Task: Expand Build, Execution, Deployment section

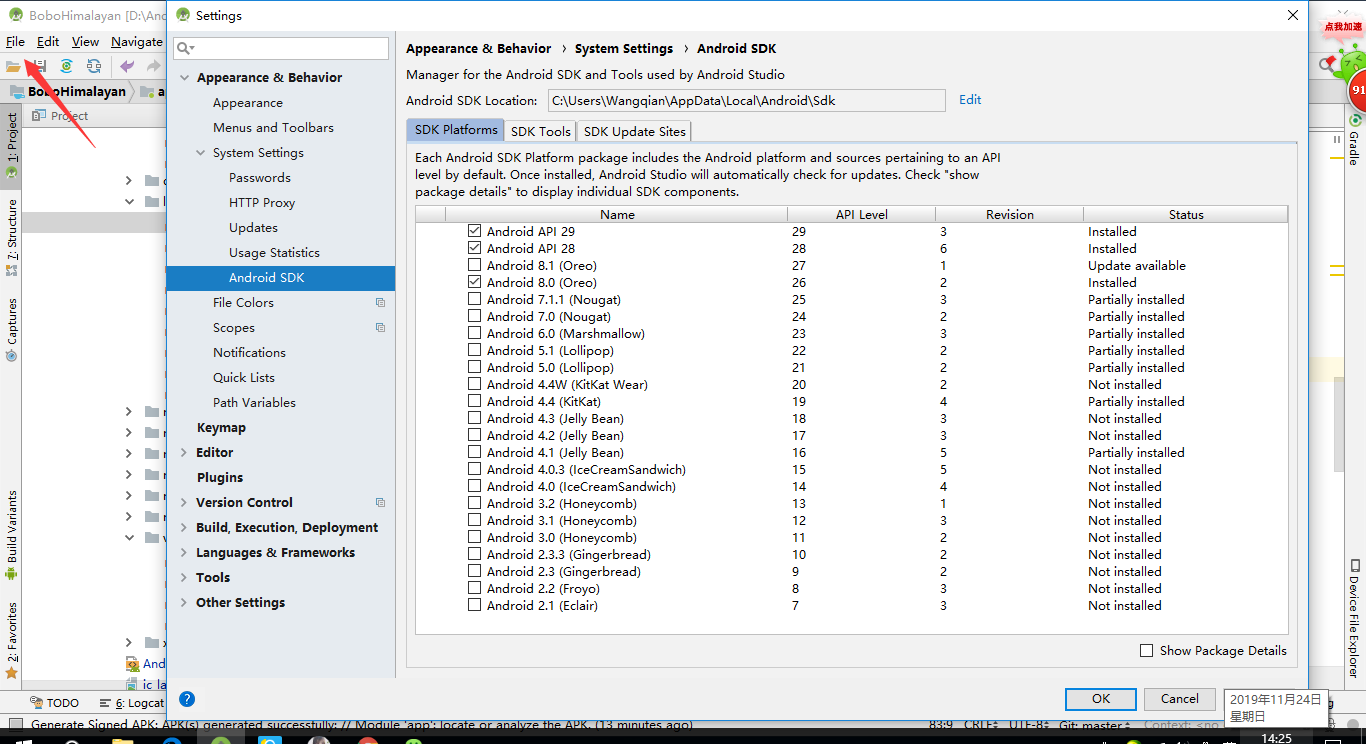Action: [x=184, y=527]
